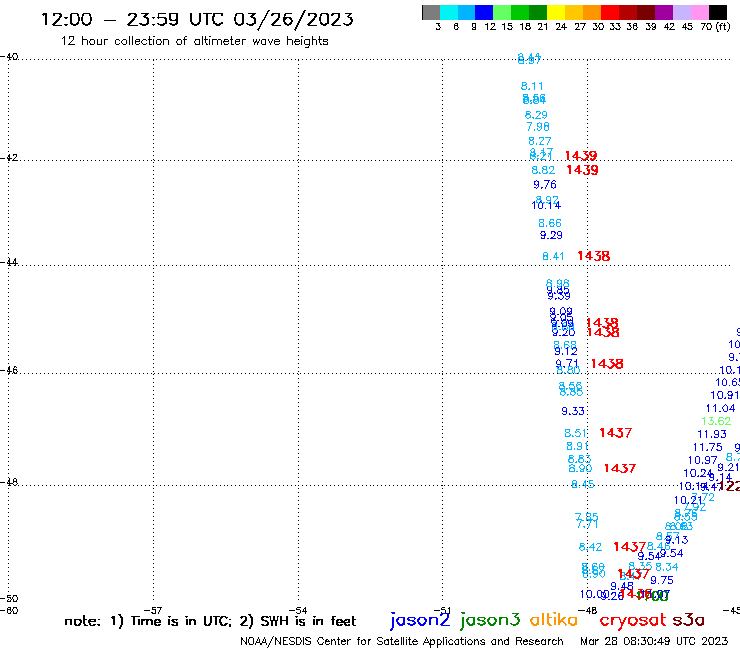Select the purple swatch in the color legend
Screen dimensions: 740x650
pos(664,12)
